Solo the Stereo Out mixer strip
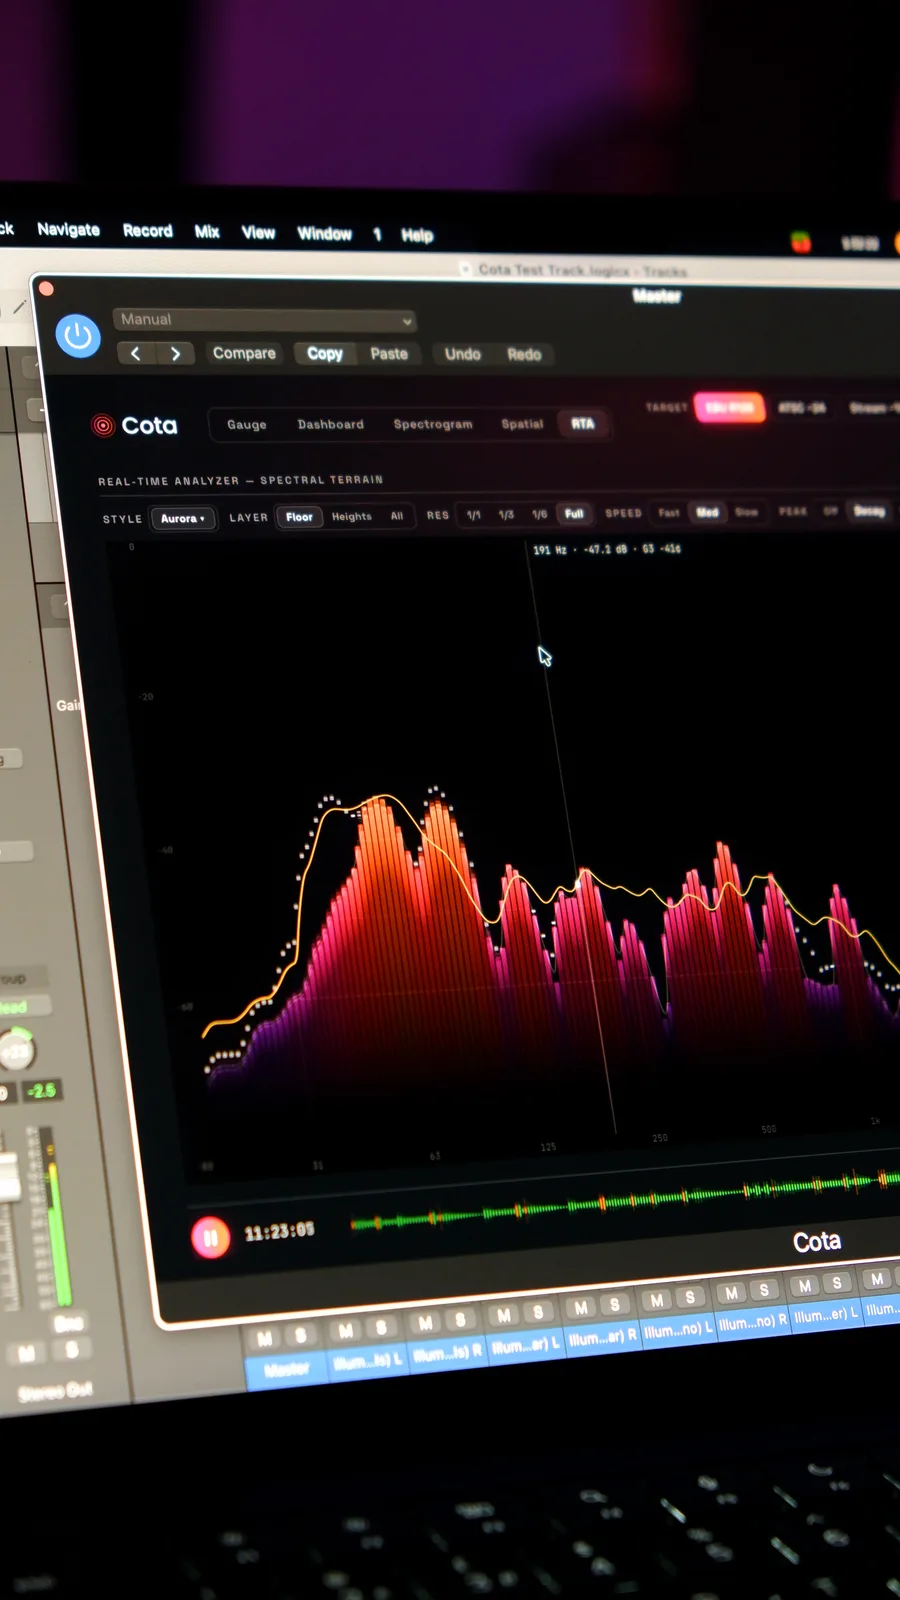The image size is (900, 1600). [72, 1350]
